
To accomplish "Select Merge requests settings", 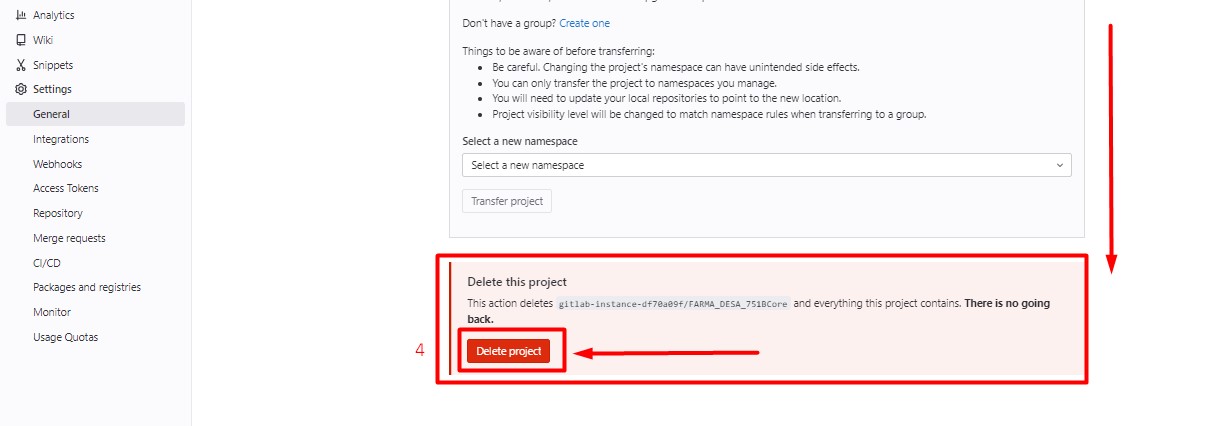I will click(x=69, y=238).
